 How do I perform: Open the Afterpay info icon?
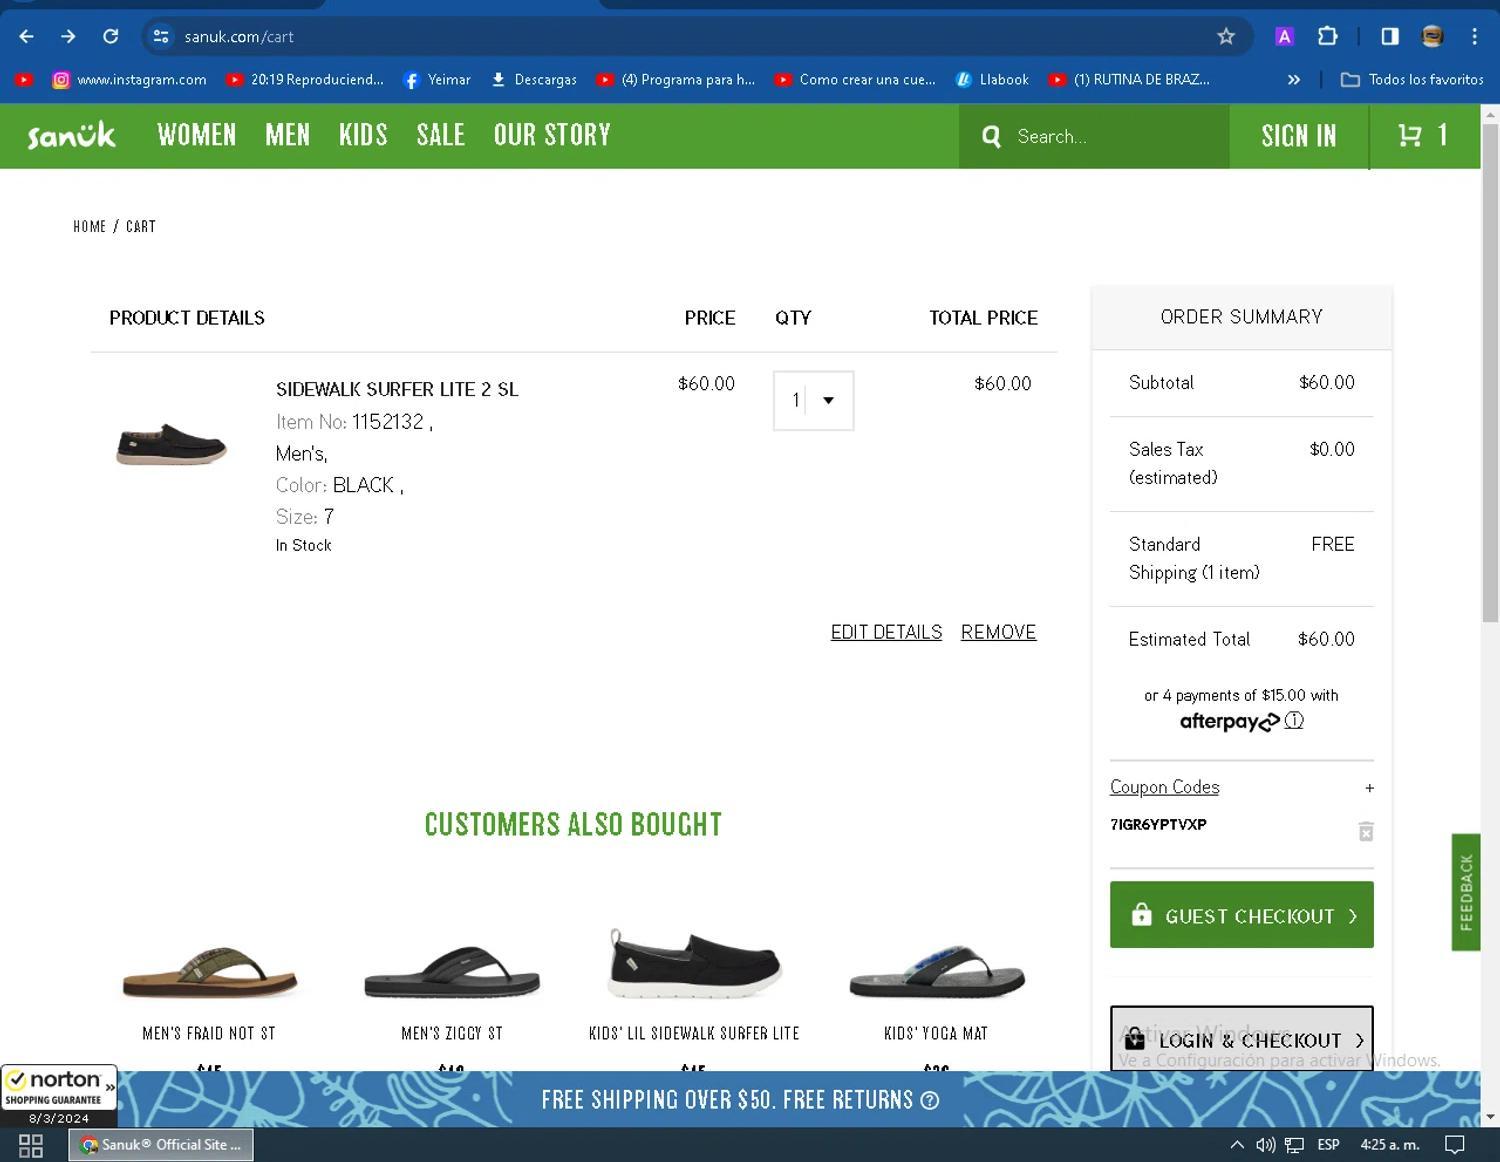1294,720
